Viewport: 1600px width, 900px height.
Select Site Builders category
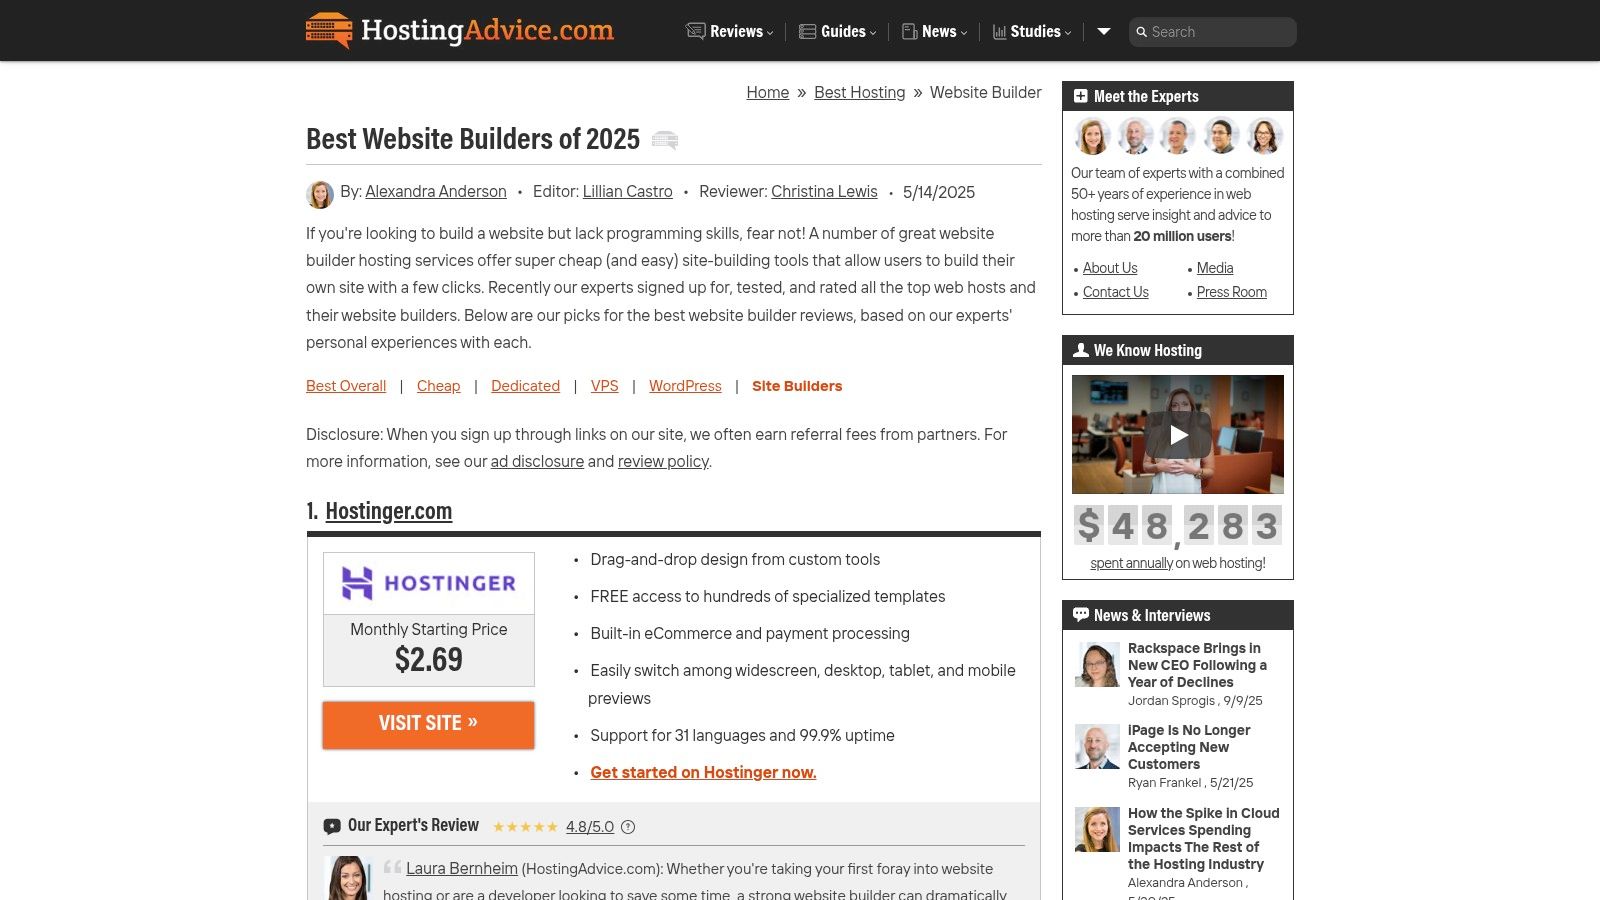click(797, 386)
